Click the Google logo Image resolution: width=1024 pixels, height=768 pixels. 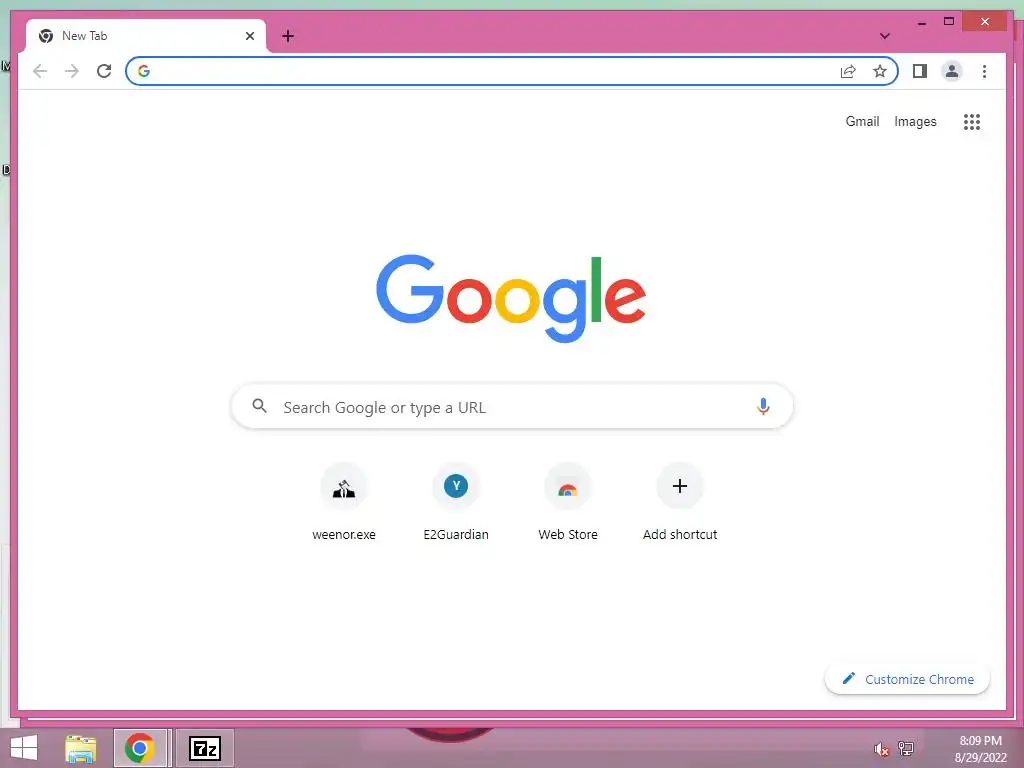point(511,298)
